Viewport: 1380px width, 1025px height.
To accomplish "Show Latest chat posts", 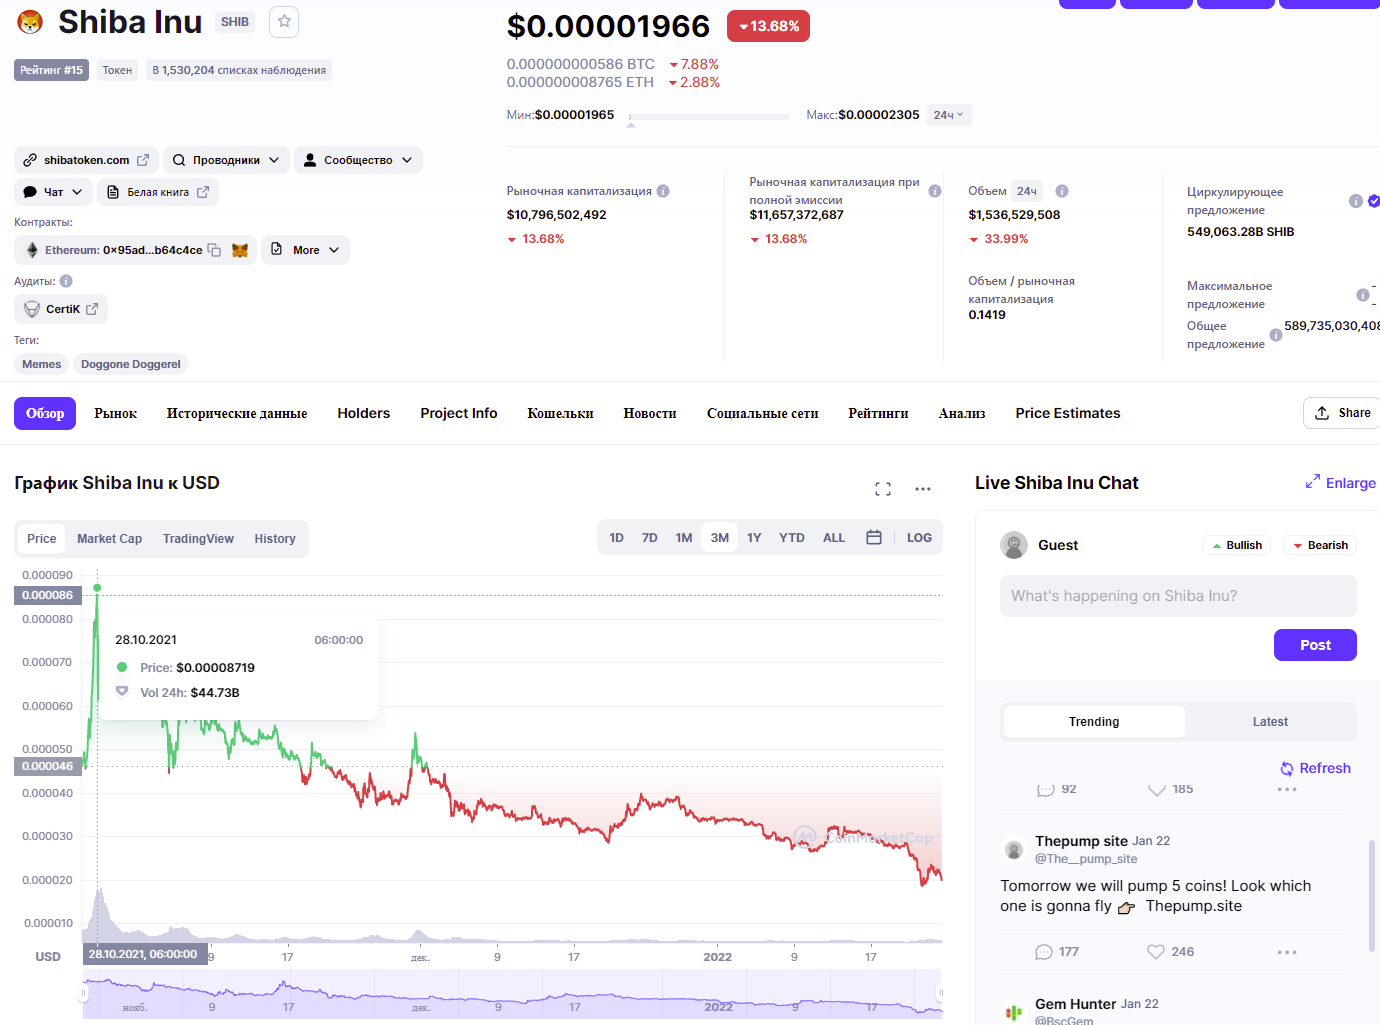I will [x=1270, y=722].
